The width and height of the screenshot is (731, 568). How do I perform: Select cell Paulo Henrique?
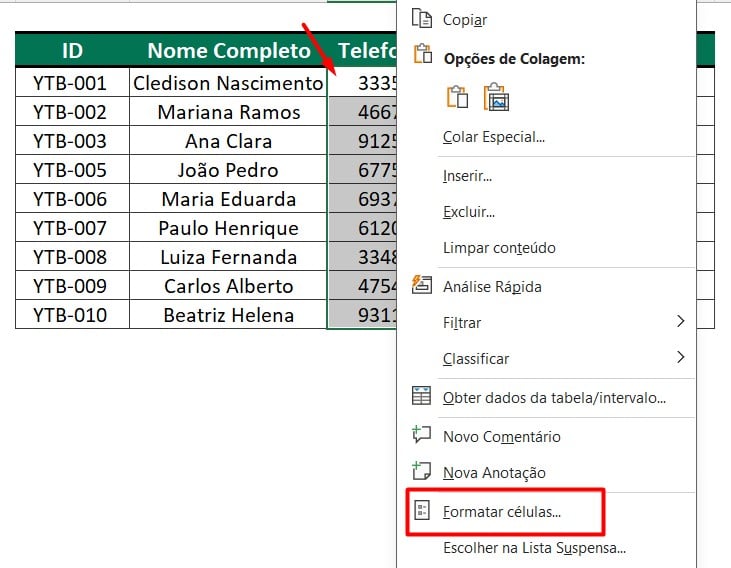[228, 227]
